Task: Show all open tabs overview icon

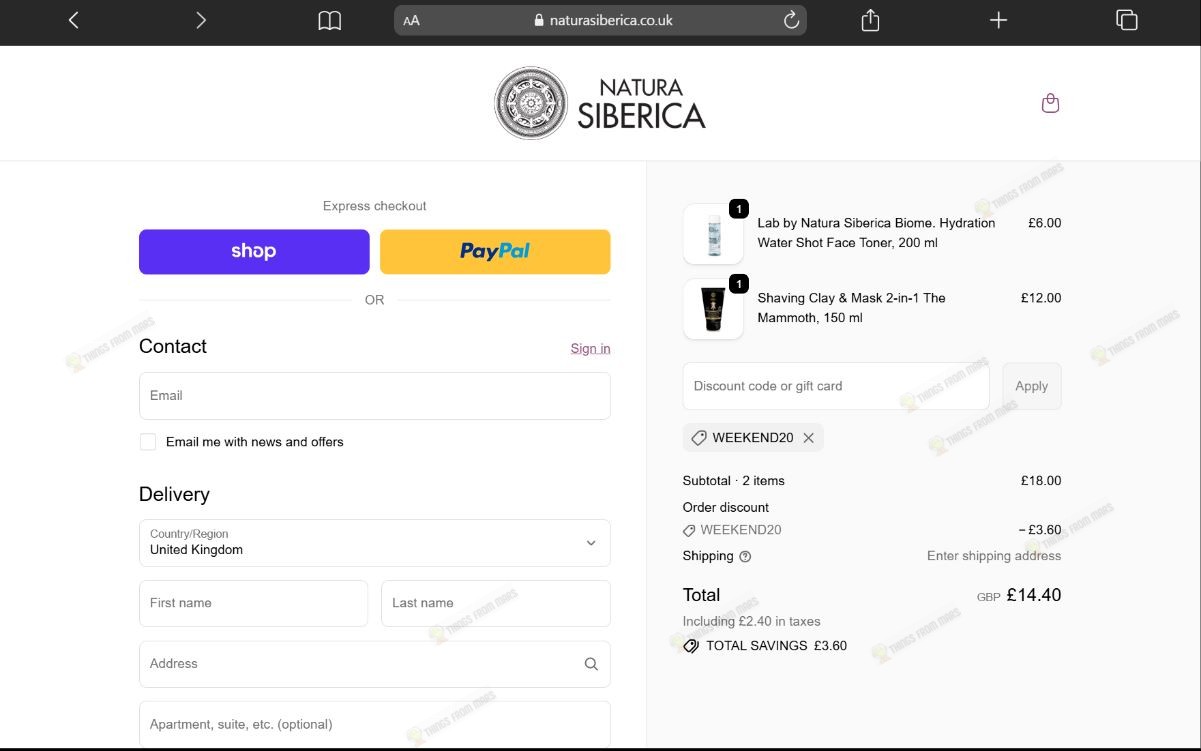Action: [1127, 20]
